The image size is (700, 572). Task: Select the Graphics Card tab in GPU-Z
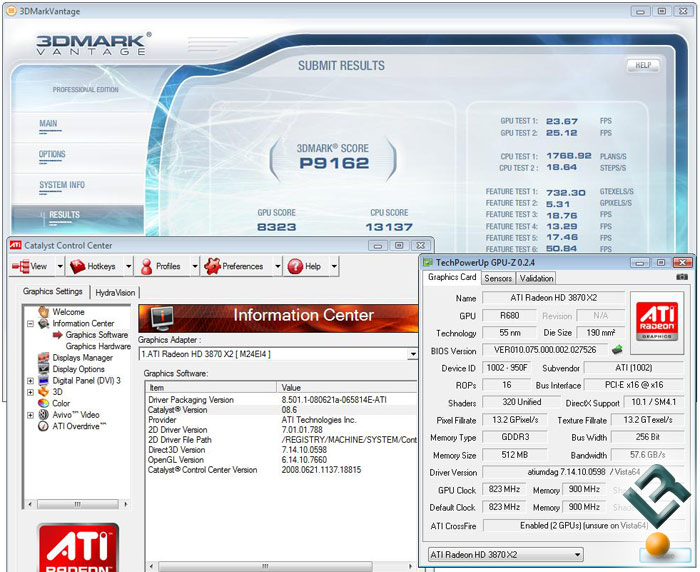coord(452,277)
